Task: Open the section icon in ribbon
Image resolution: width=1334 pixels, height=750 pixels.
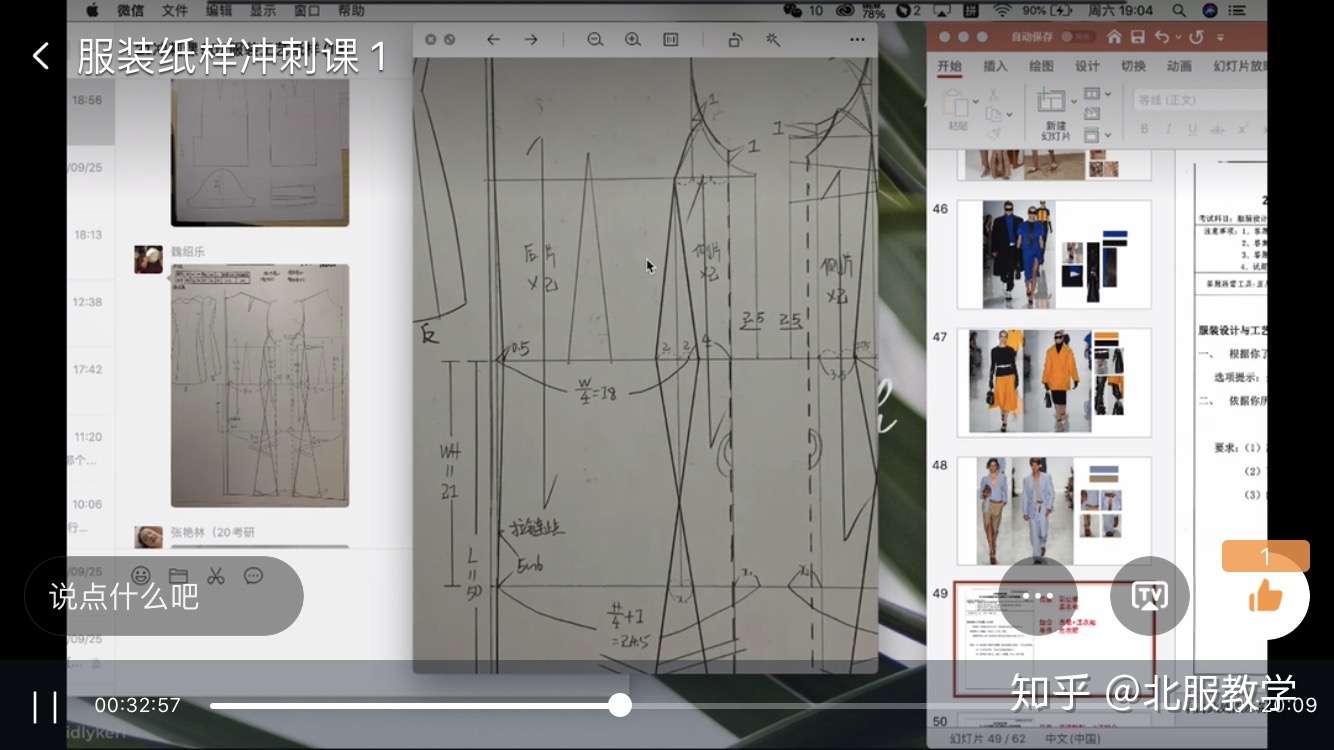Action: tap(1091, 134)
